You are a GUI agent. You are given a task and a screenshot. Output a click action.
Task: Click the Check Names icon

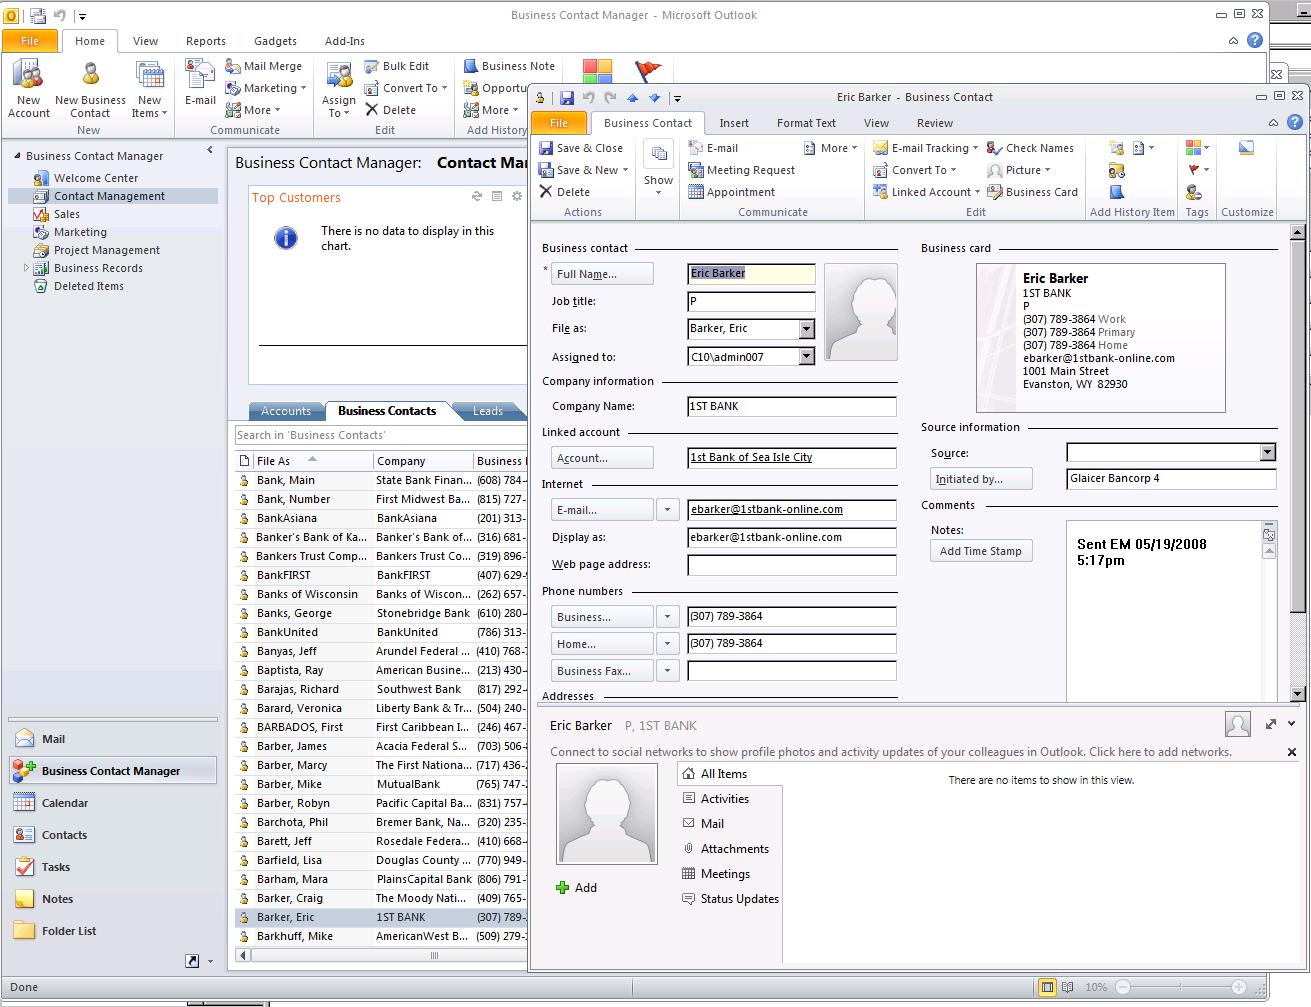[994, 148]
